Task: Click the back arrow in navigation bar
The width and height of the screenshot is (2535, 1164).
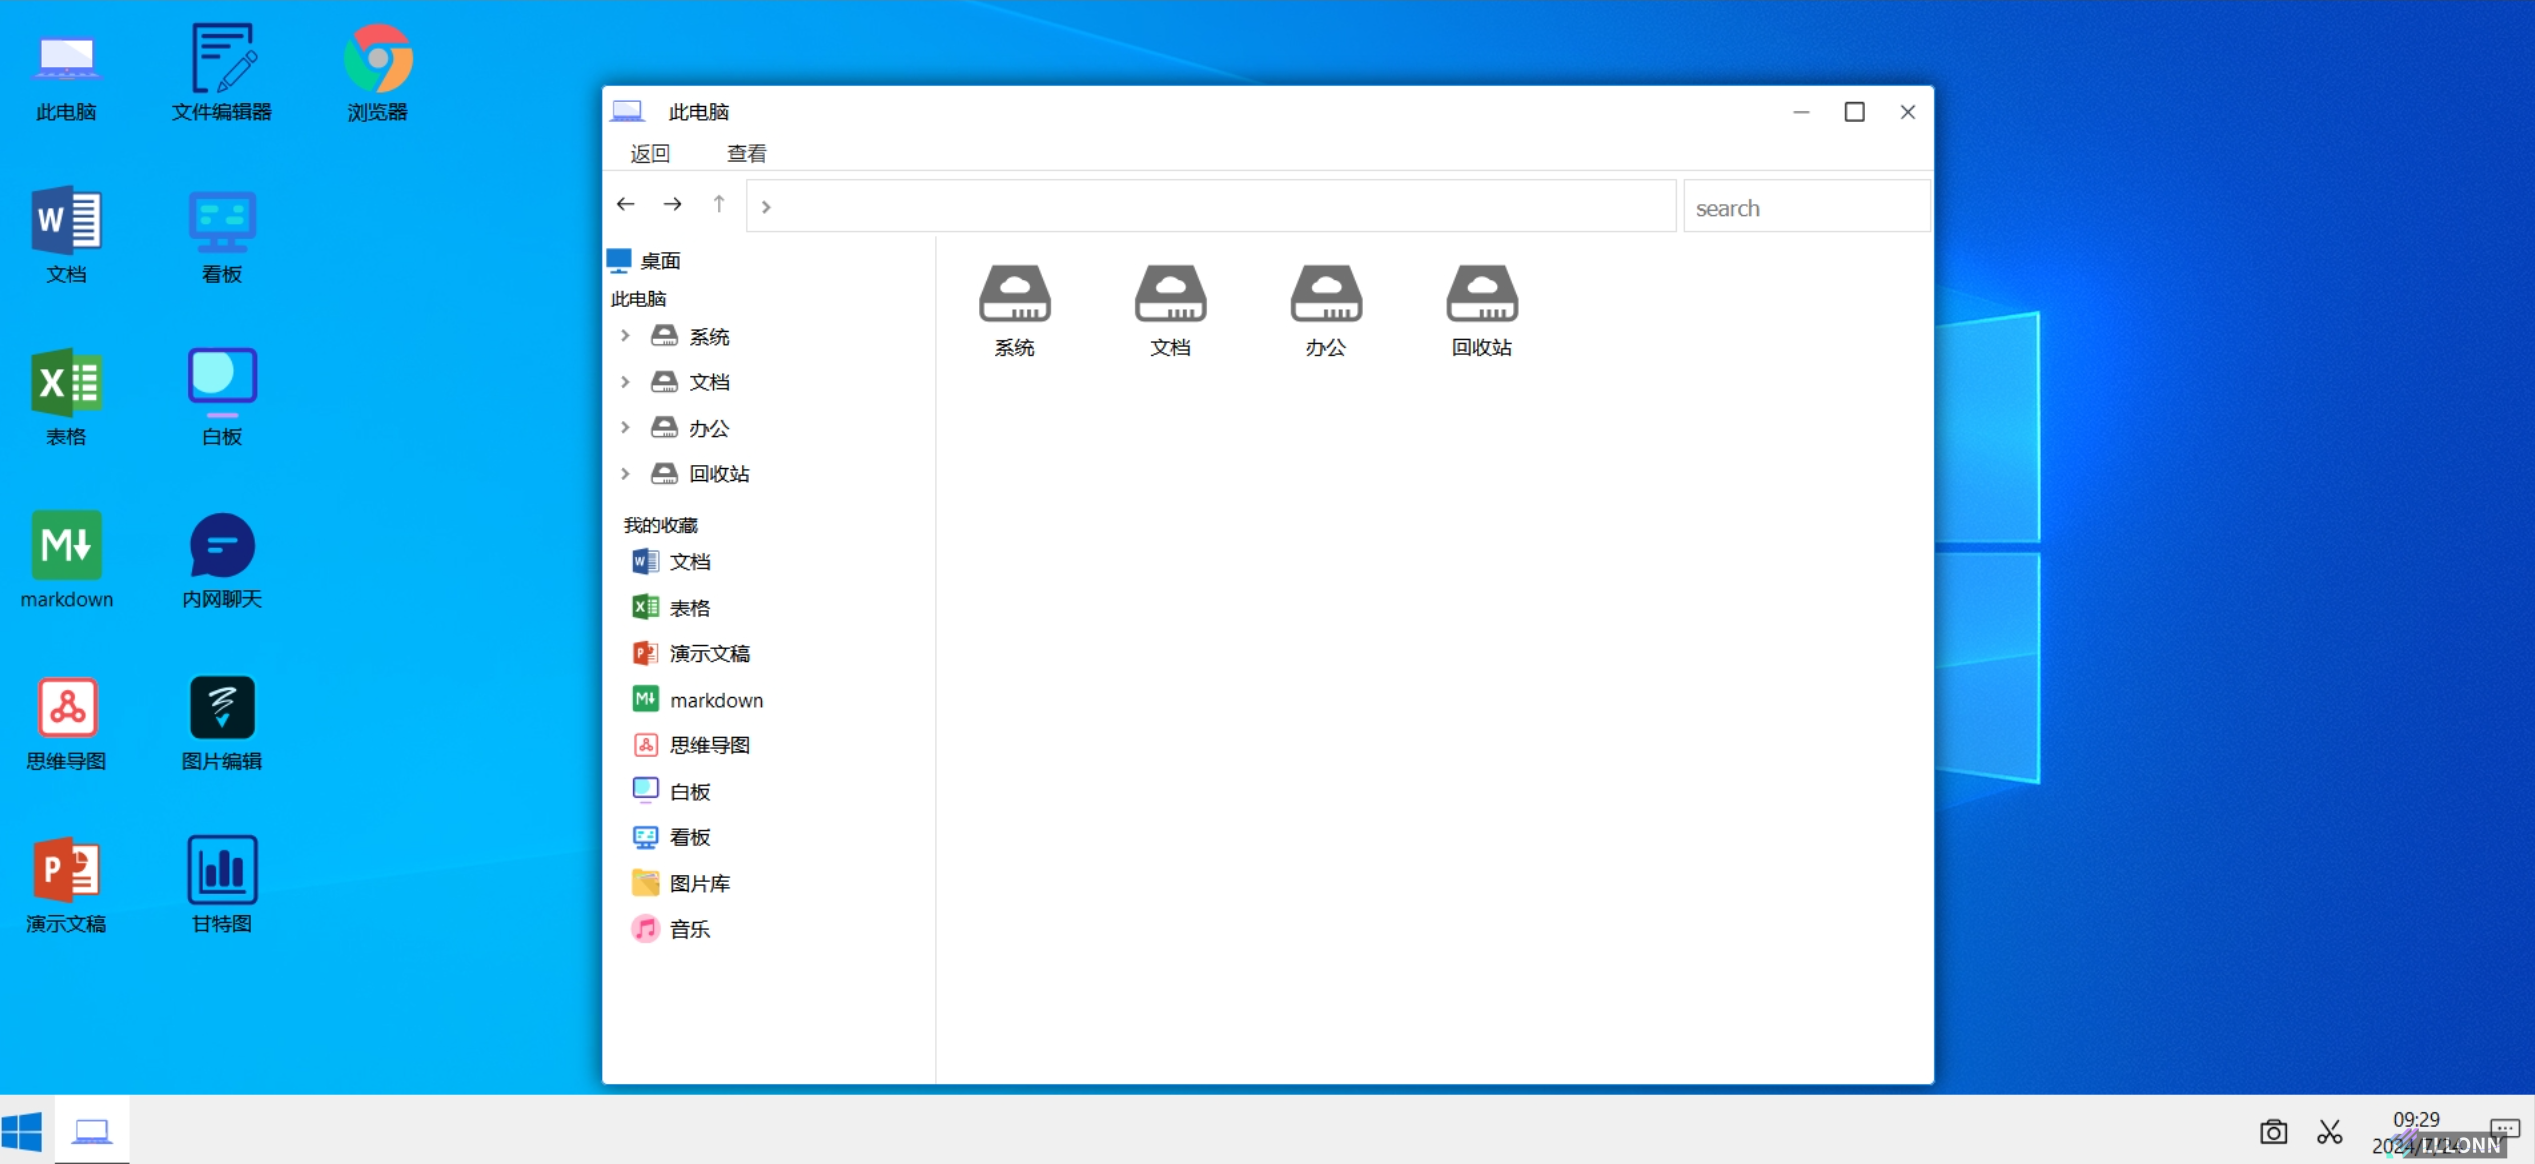Action: tap(626, 205)
